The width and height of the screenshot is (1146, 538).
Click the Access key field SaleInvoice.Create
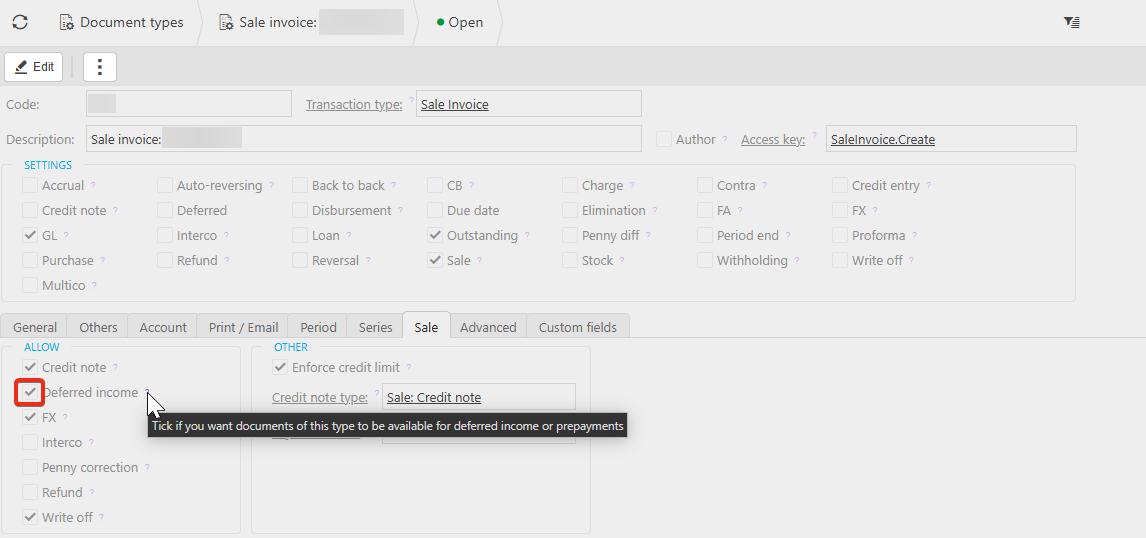point(951,139)
